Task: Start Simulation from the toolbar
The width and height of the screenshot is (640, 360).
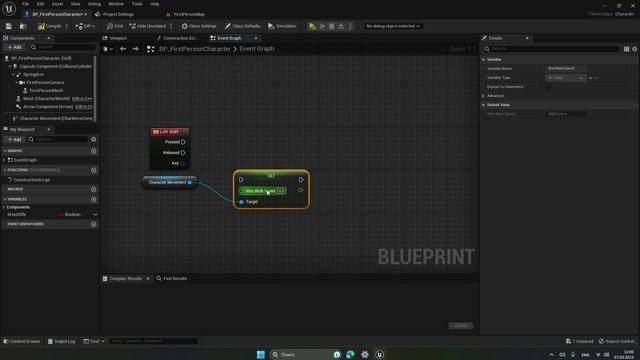Action: click(x=282, y=26)
